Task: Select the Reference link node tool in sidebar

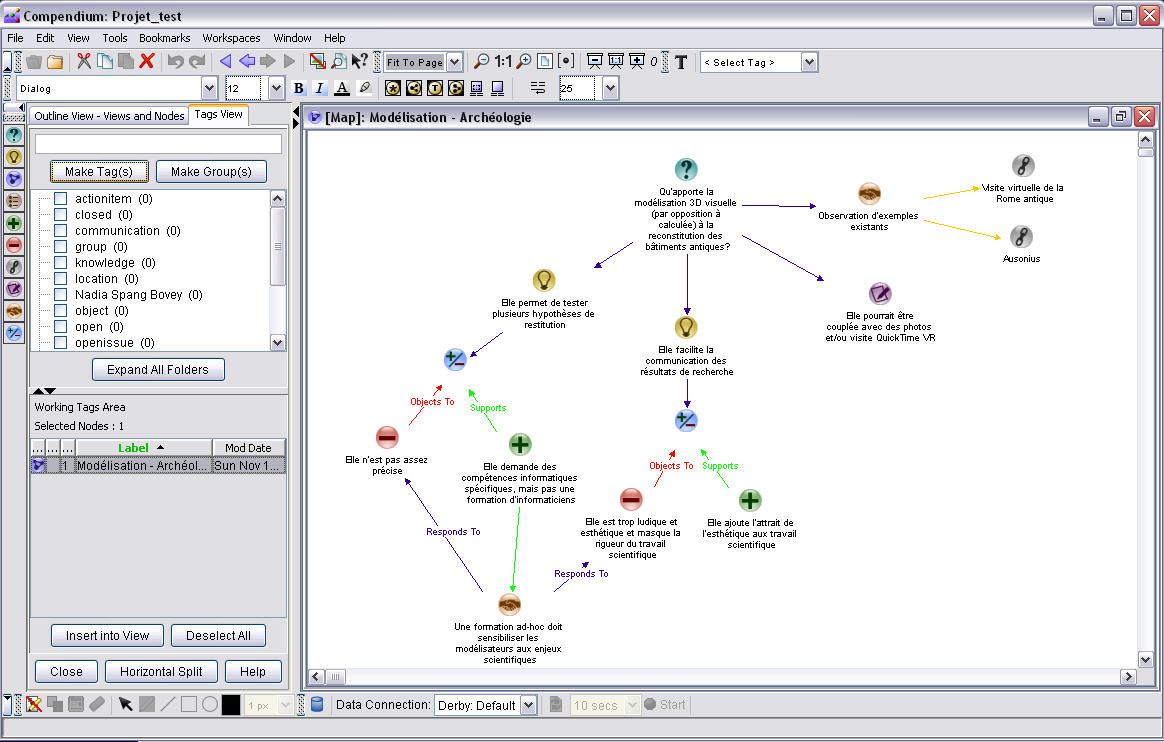Action: pos(14,267)
